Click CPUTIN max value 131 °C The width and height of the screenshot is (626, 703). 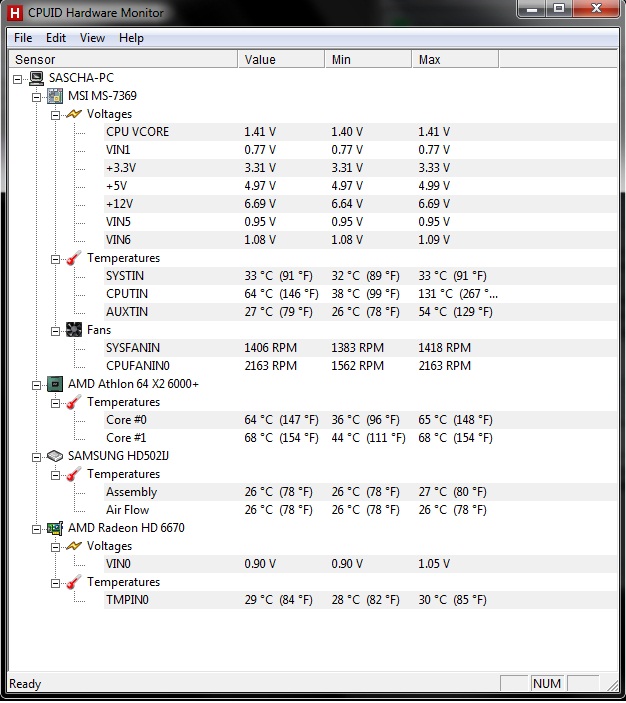(x=458, y=294)
